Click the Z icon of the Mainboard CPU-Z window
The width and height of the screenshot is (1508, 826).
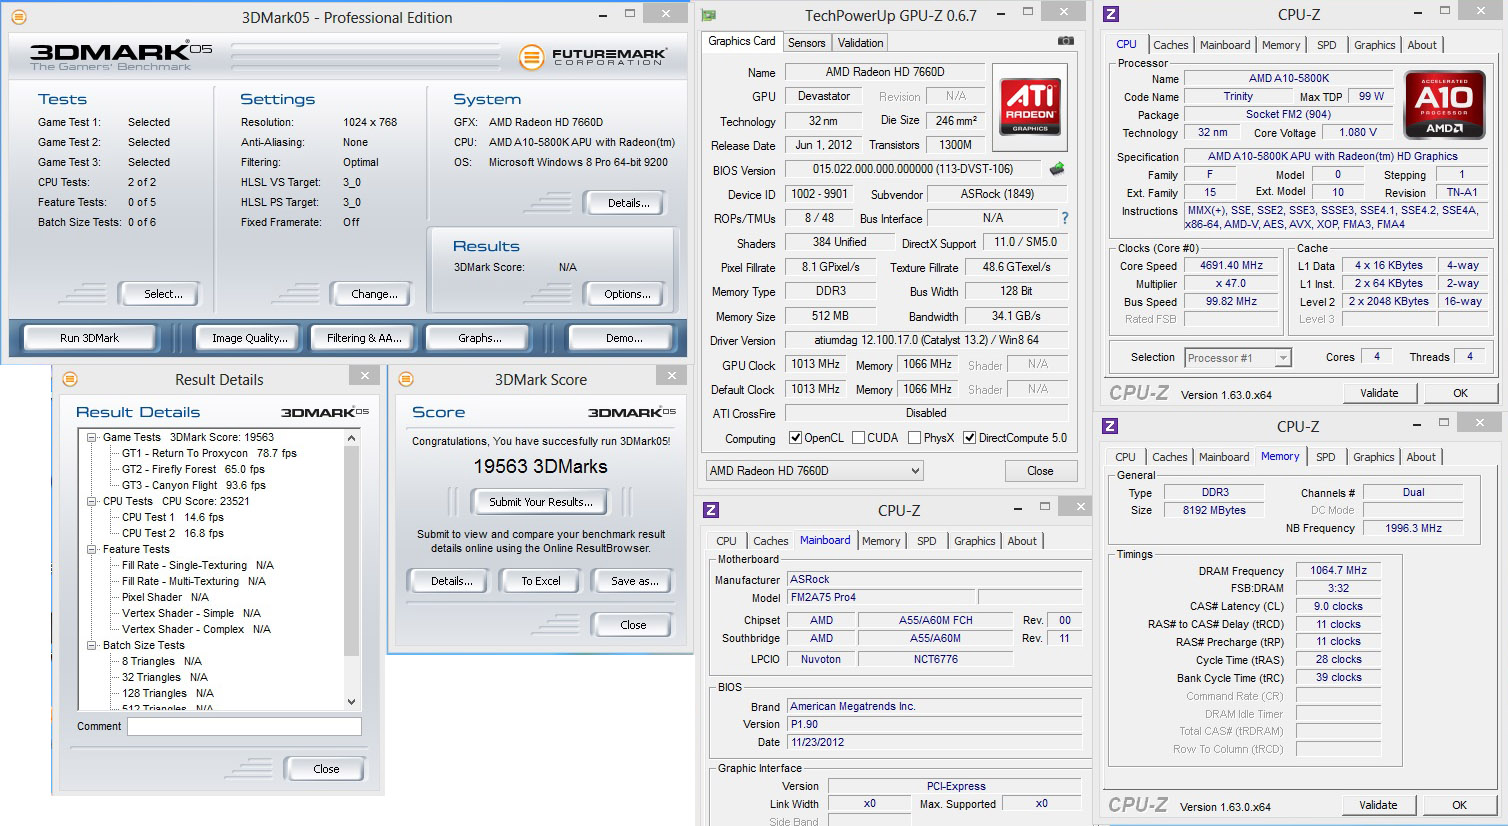tap(711, 510)
